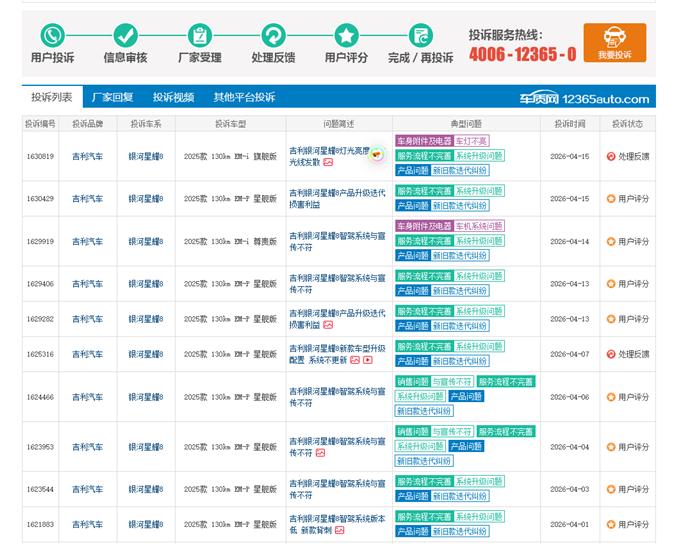Open image icon in complaint 1630819 description
Image resolution: width=700 pixels, height=544 pixels.
tap(329, 162)
